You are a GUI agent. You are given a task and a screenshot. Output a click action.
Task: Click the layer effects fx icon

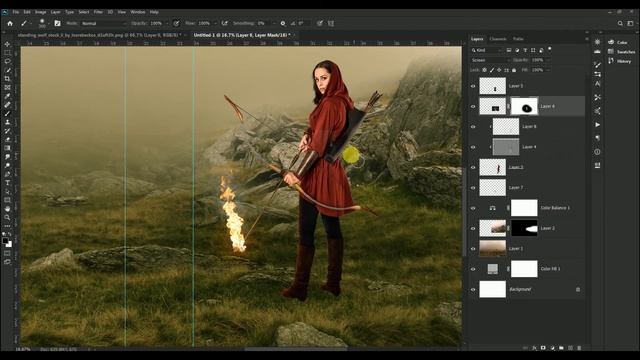[x=534, y=348]
